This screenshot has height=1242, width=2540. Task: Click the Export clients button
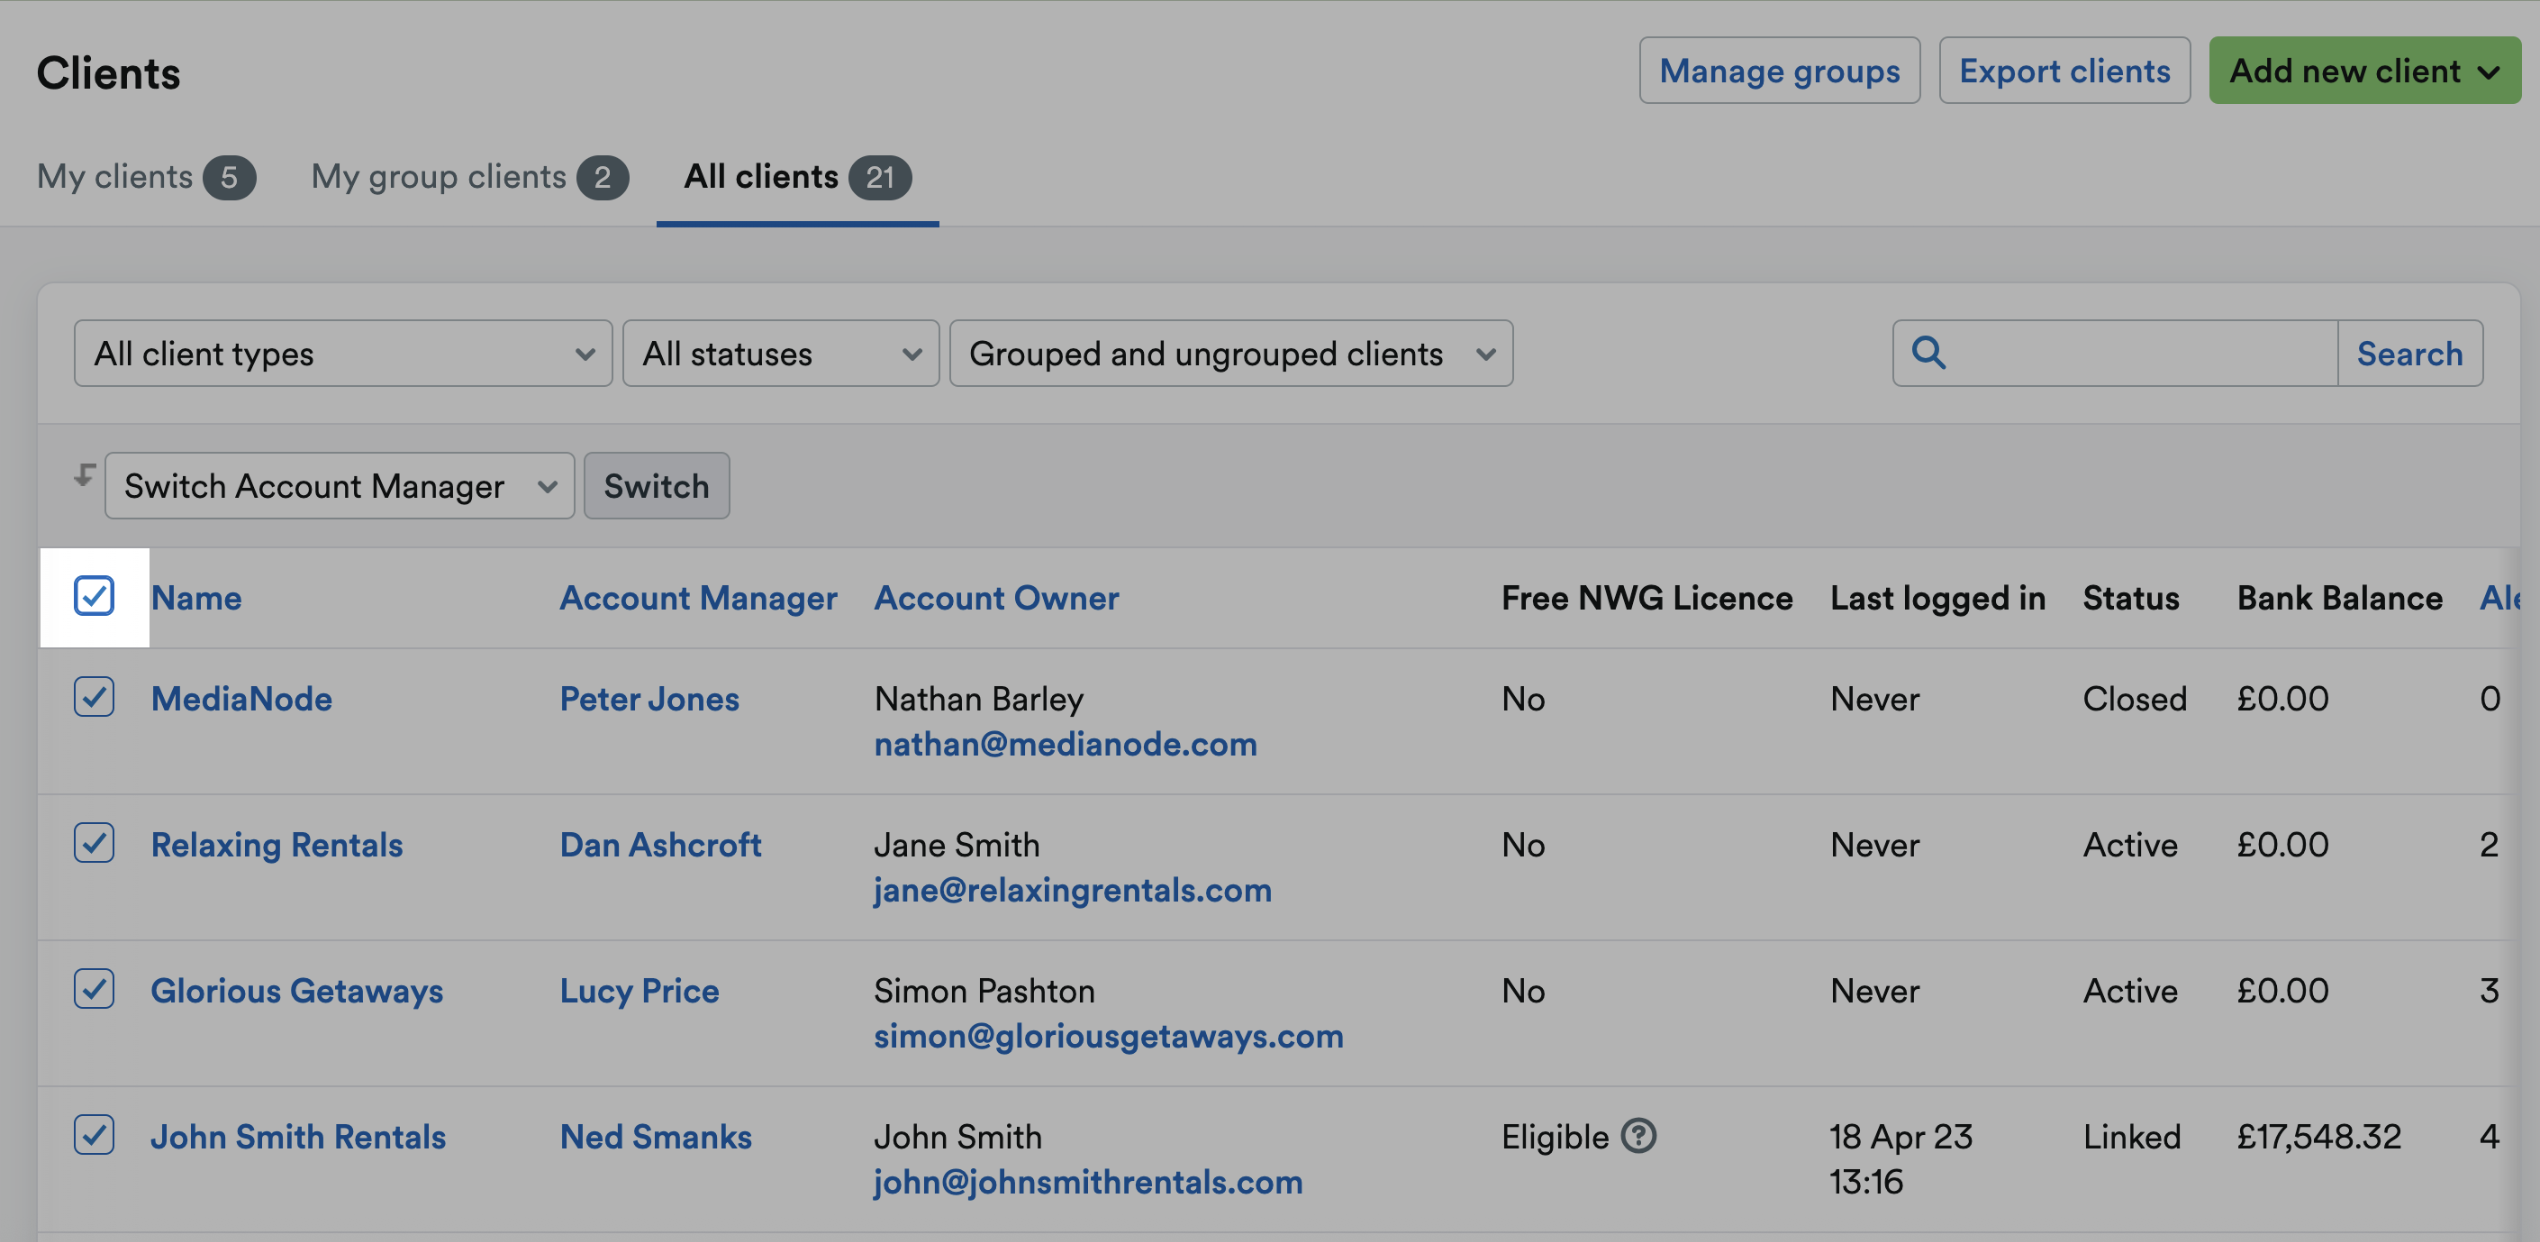2064,71
